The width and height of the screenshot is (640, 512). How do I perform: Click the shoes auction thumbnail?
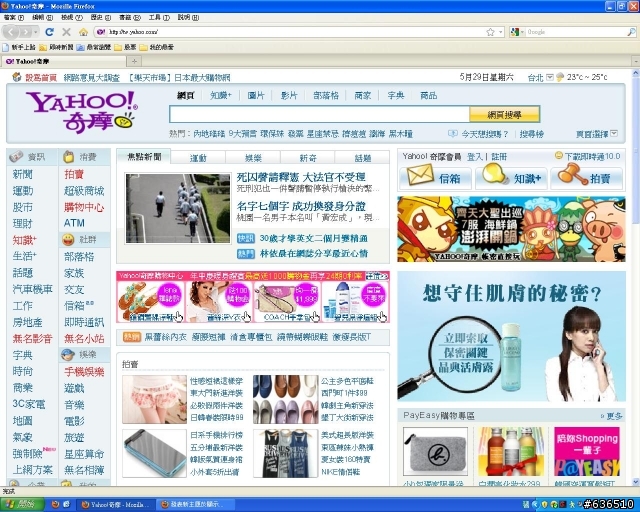[285, 399]
